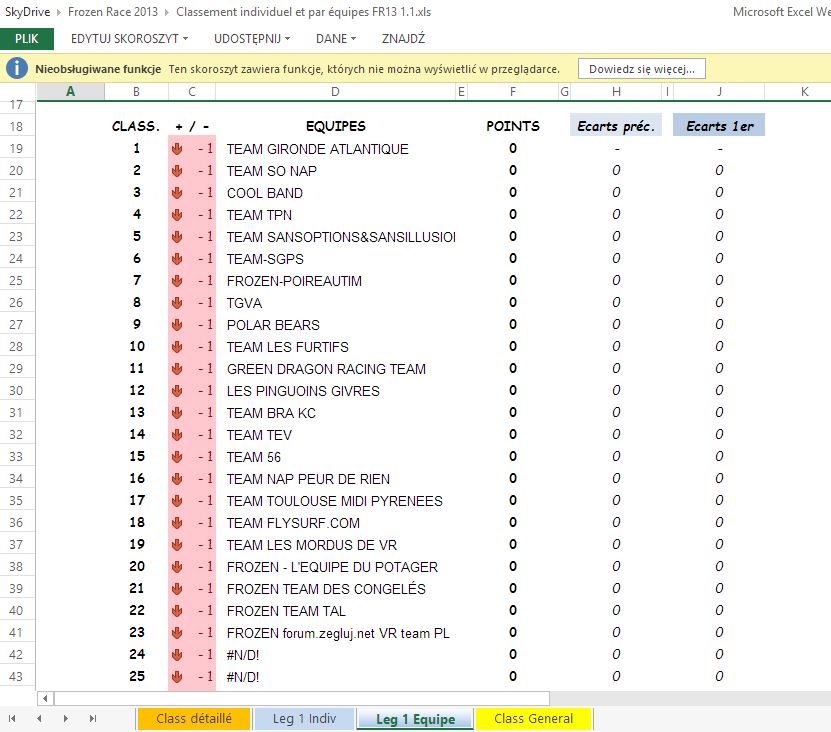This screenshot has height=732, width=831.
Task: Select cell TEAM TEV
Action: click(x=335, y=435)
